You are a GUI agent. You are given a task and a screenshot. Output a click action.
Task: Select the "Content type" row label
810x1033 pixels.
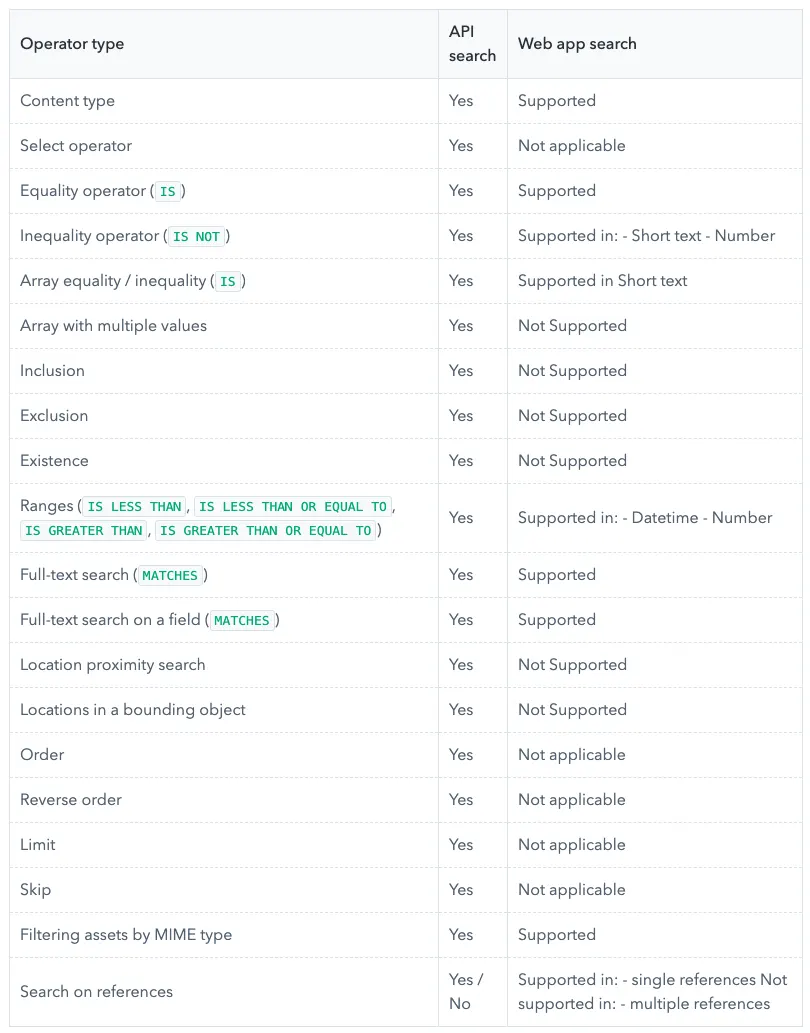(67, 101)
